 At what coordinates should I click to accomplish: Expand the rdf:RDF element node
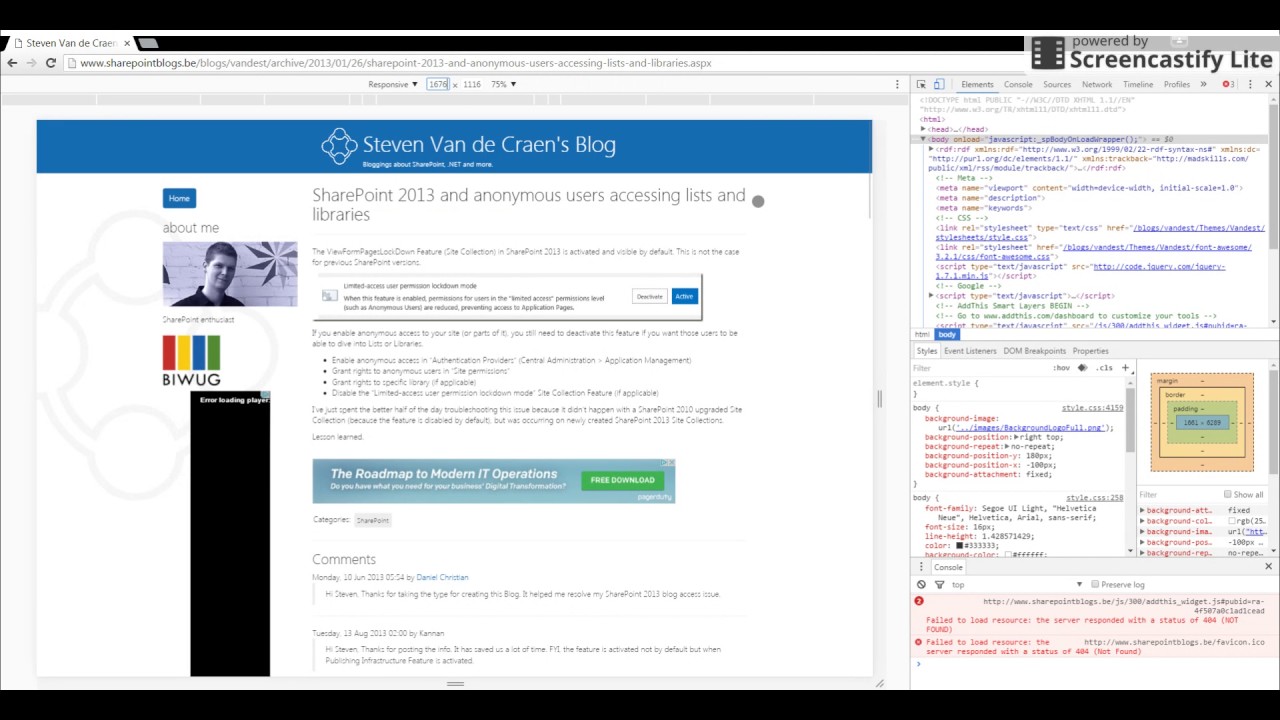pyautogui.click(x=931, y=149)
